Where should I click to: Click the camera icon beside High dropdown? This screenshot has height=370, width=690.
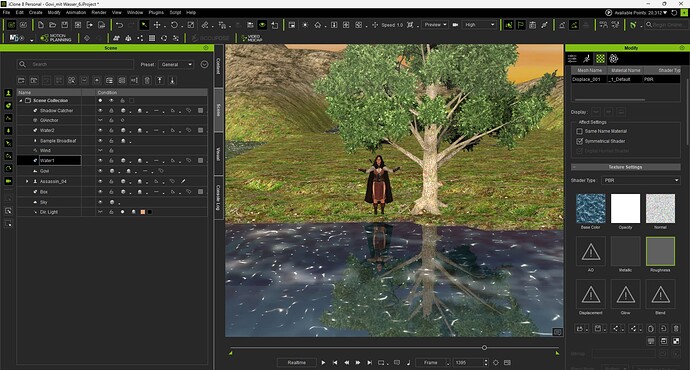coord(455,25)
